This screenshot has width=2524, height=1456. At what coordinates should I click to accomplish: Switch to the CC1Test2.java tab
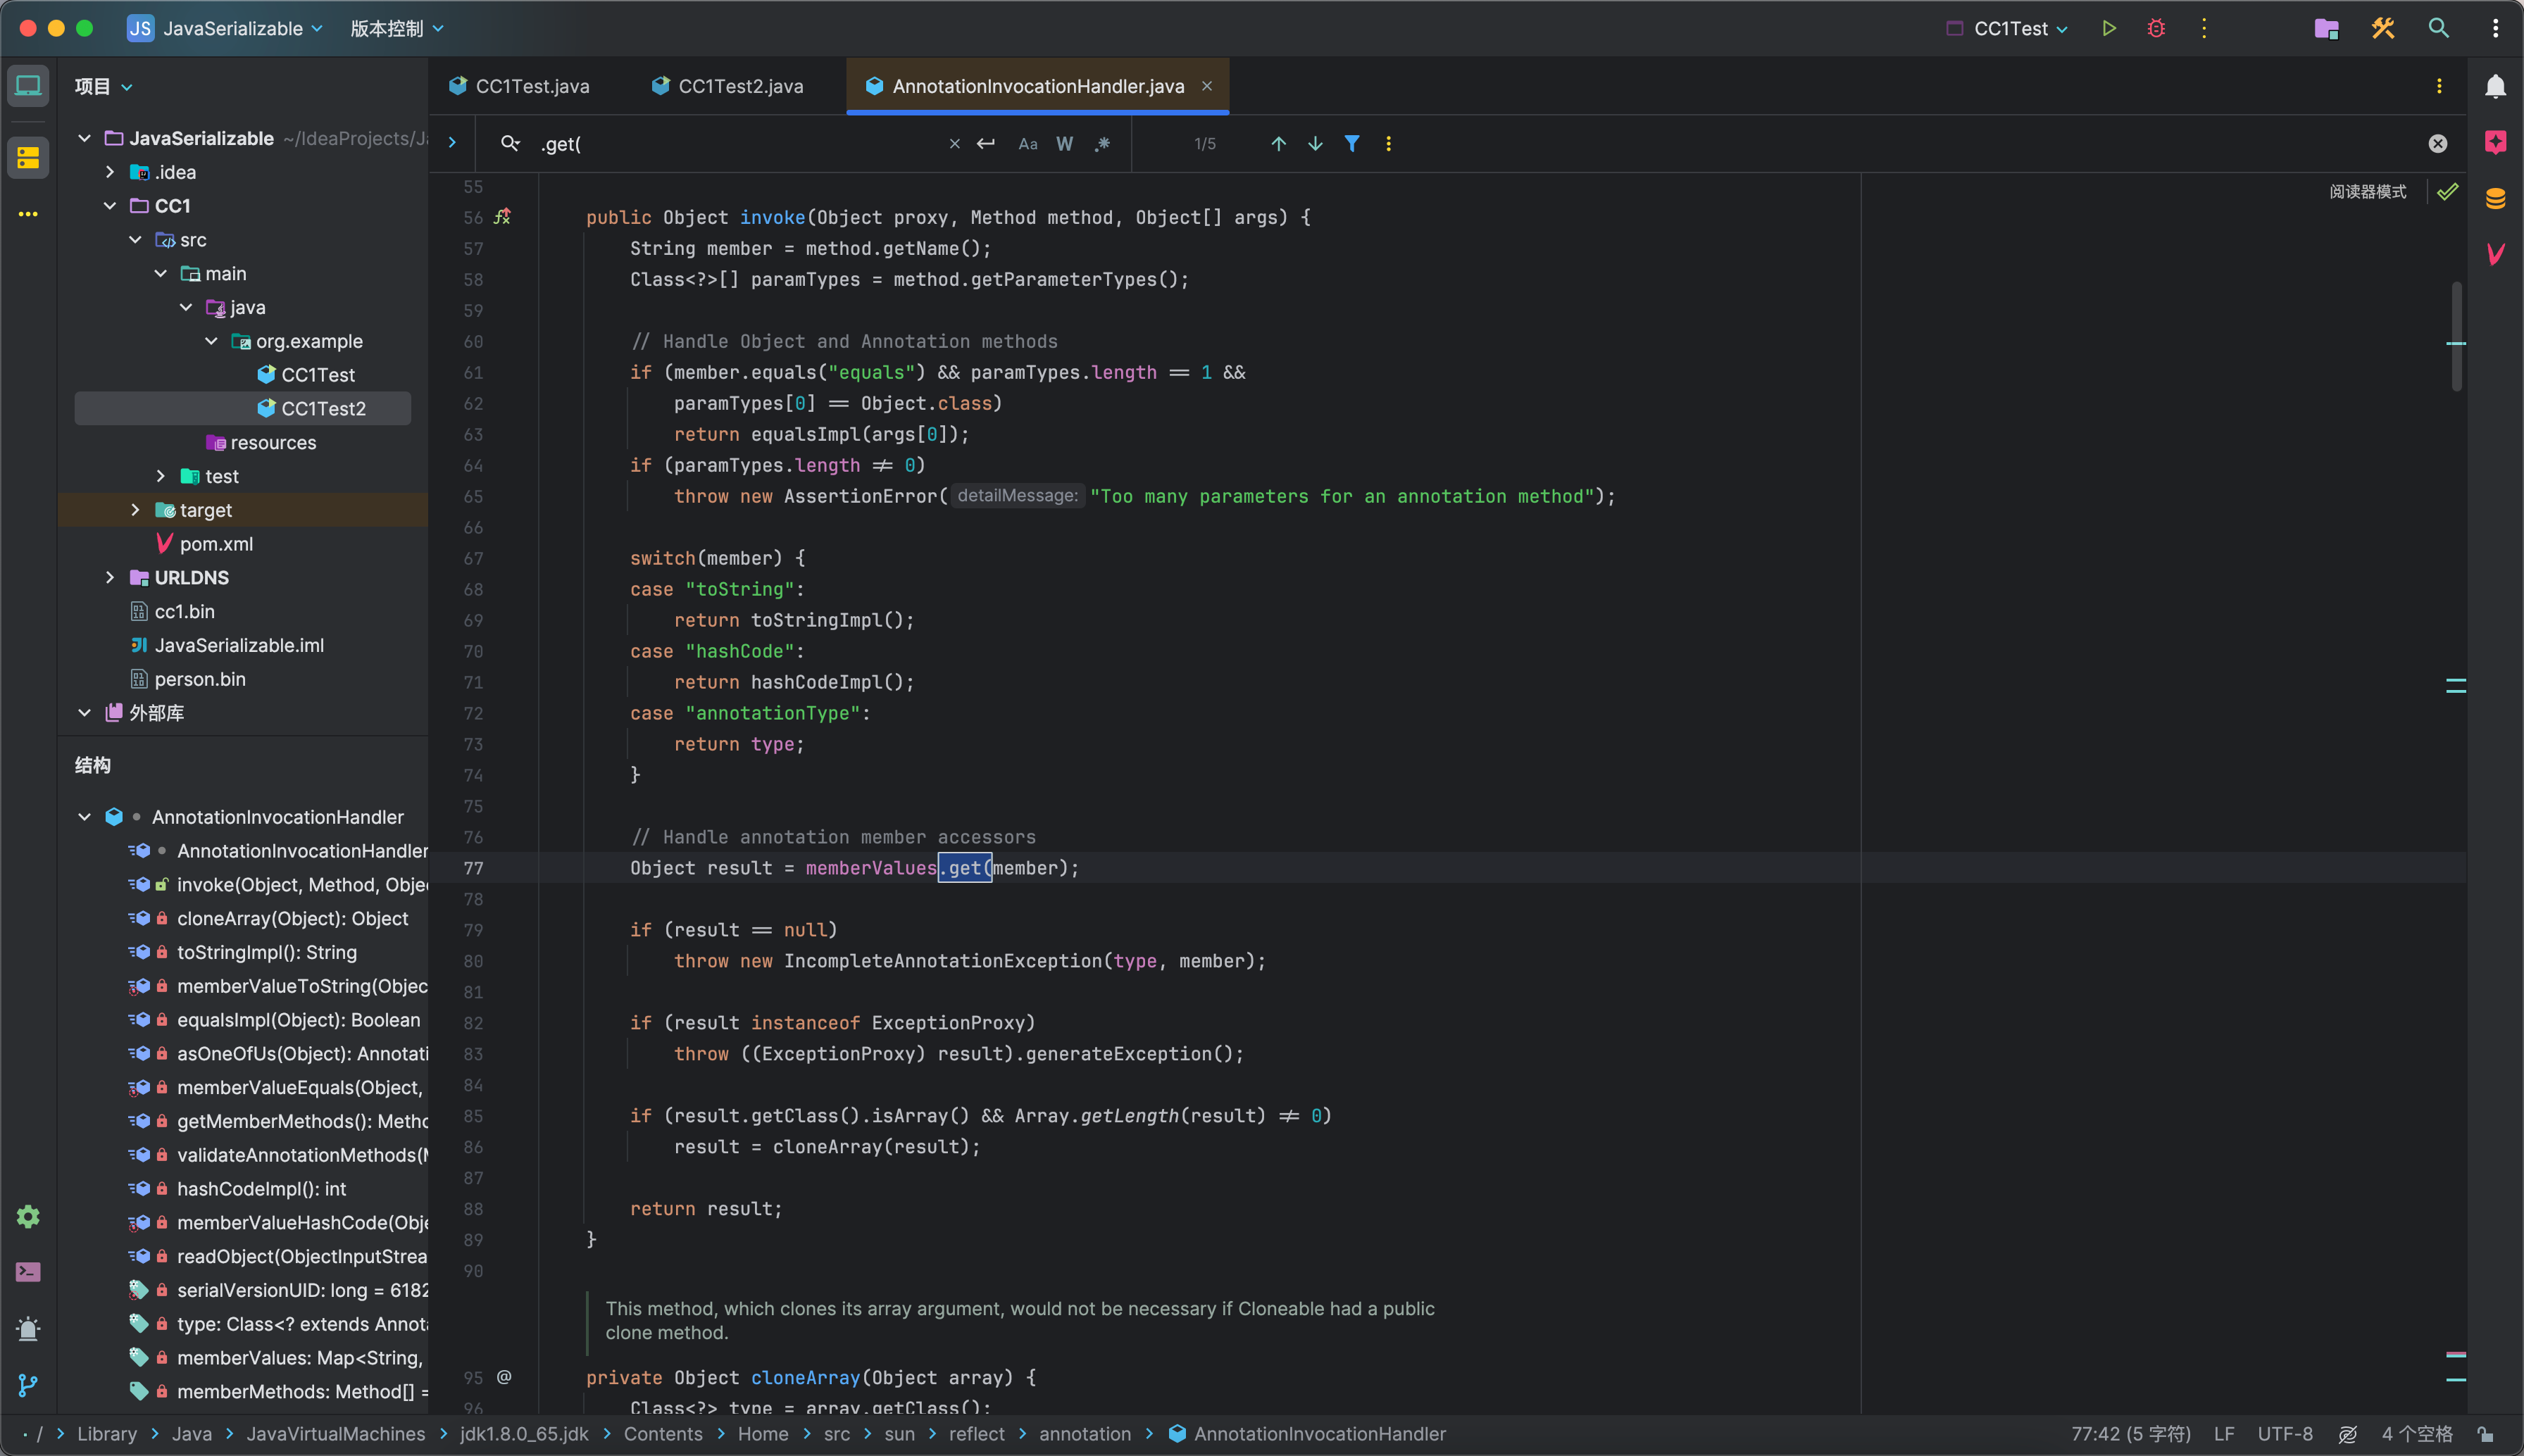pos(727,86)
